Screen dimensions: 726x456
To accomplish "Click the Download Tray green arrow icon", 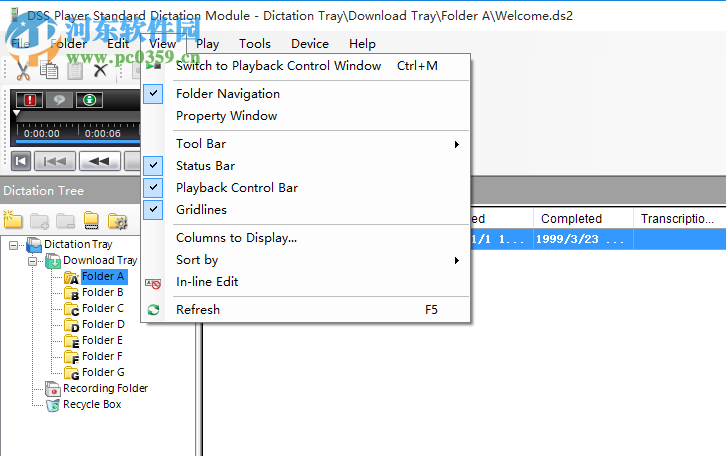I will (53, 261).
